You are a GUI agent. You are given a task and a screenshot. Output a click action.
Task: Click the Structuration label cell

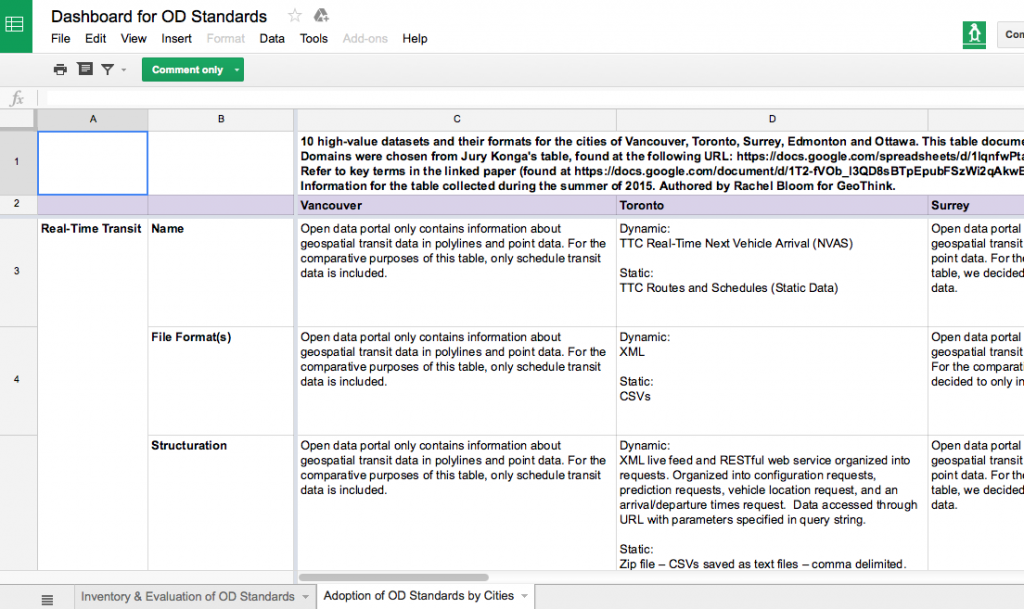click(x=221, y=503)
